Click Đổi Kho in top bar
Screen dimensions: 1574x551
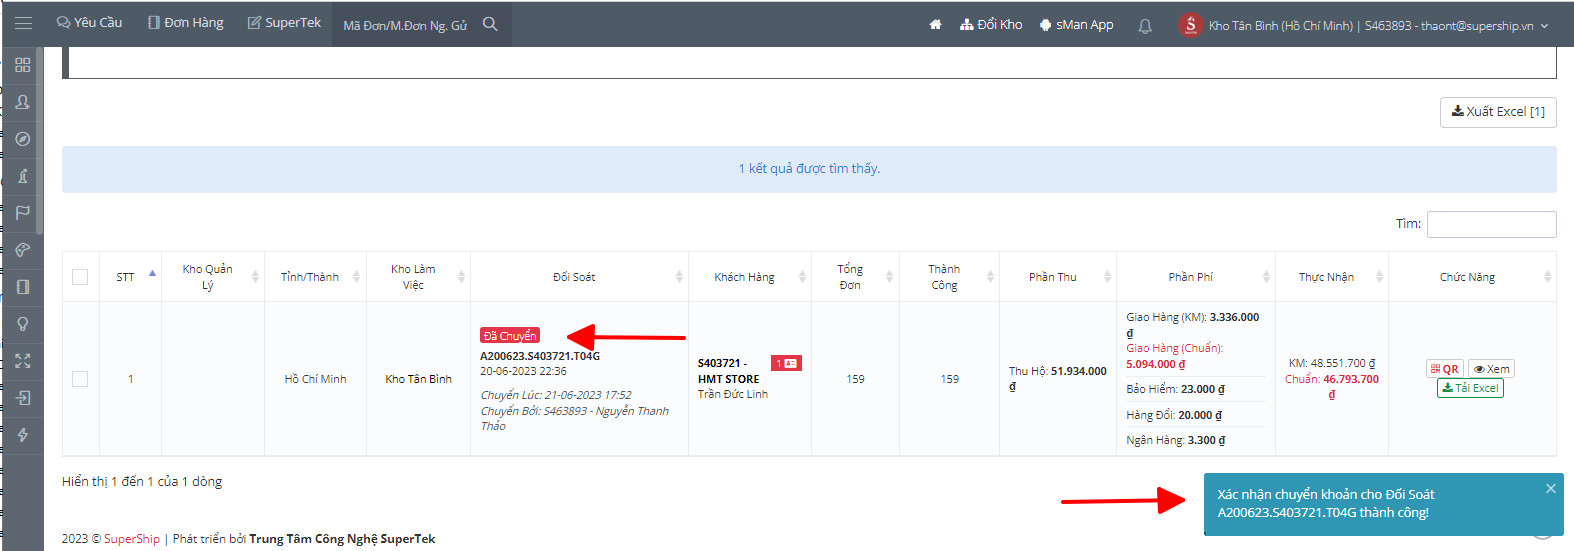pos(991,24)
